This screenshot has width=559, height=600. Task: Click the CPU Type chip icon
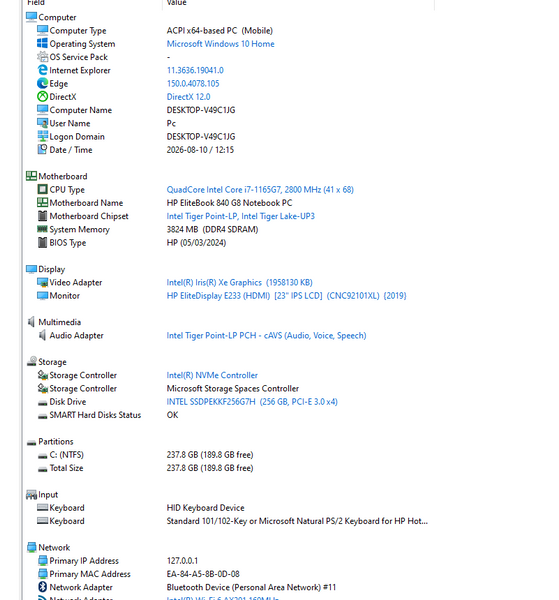click(x=42, y=189)
